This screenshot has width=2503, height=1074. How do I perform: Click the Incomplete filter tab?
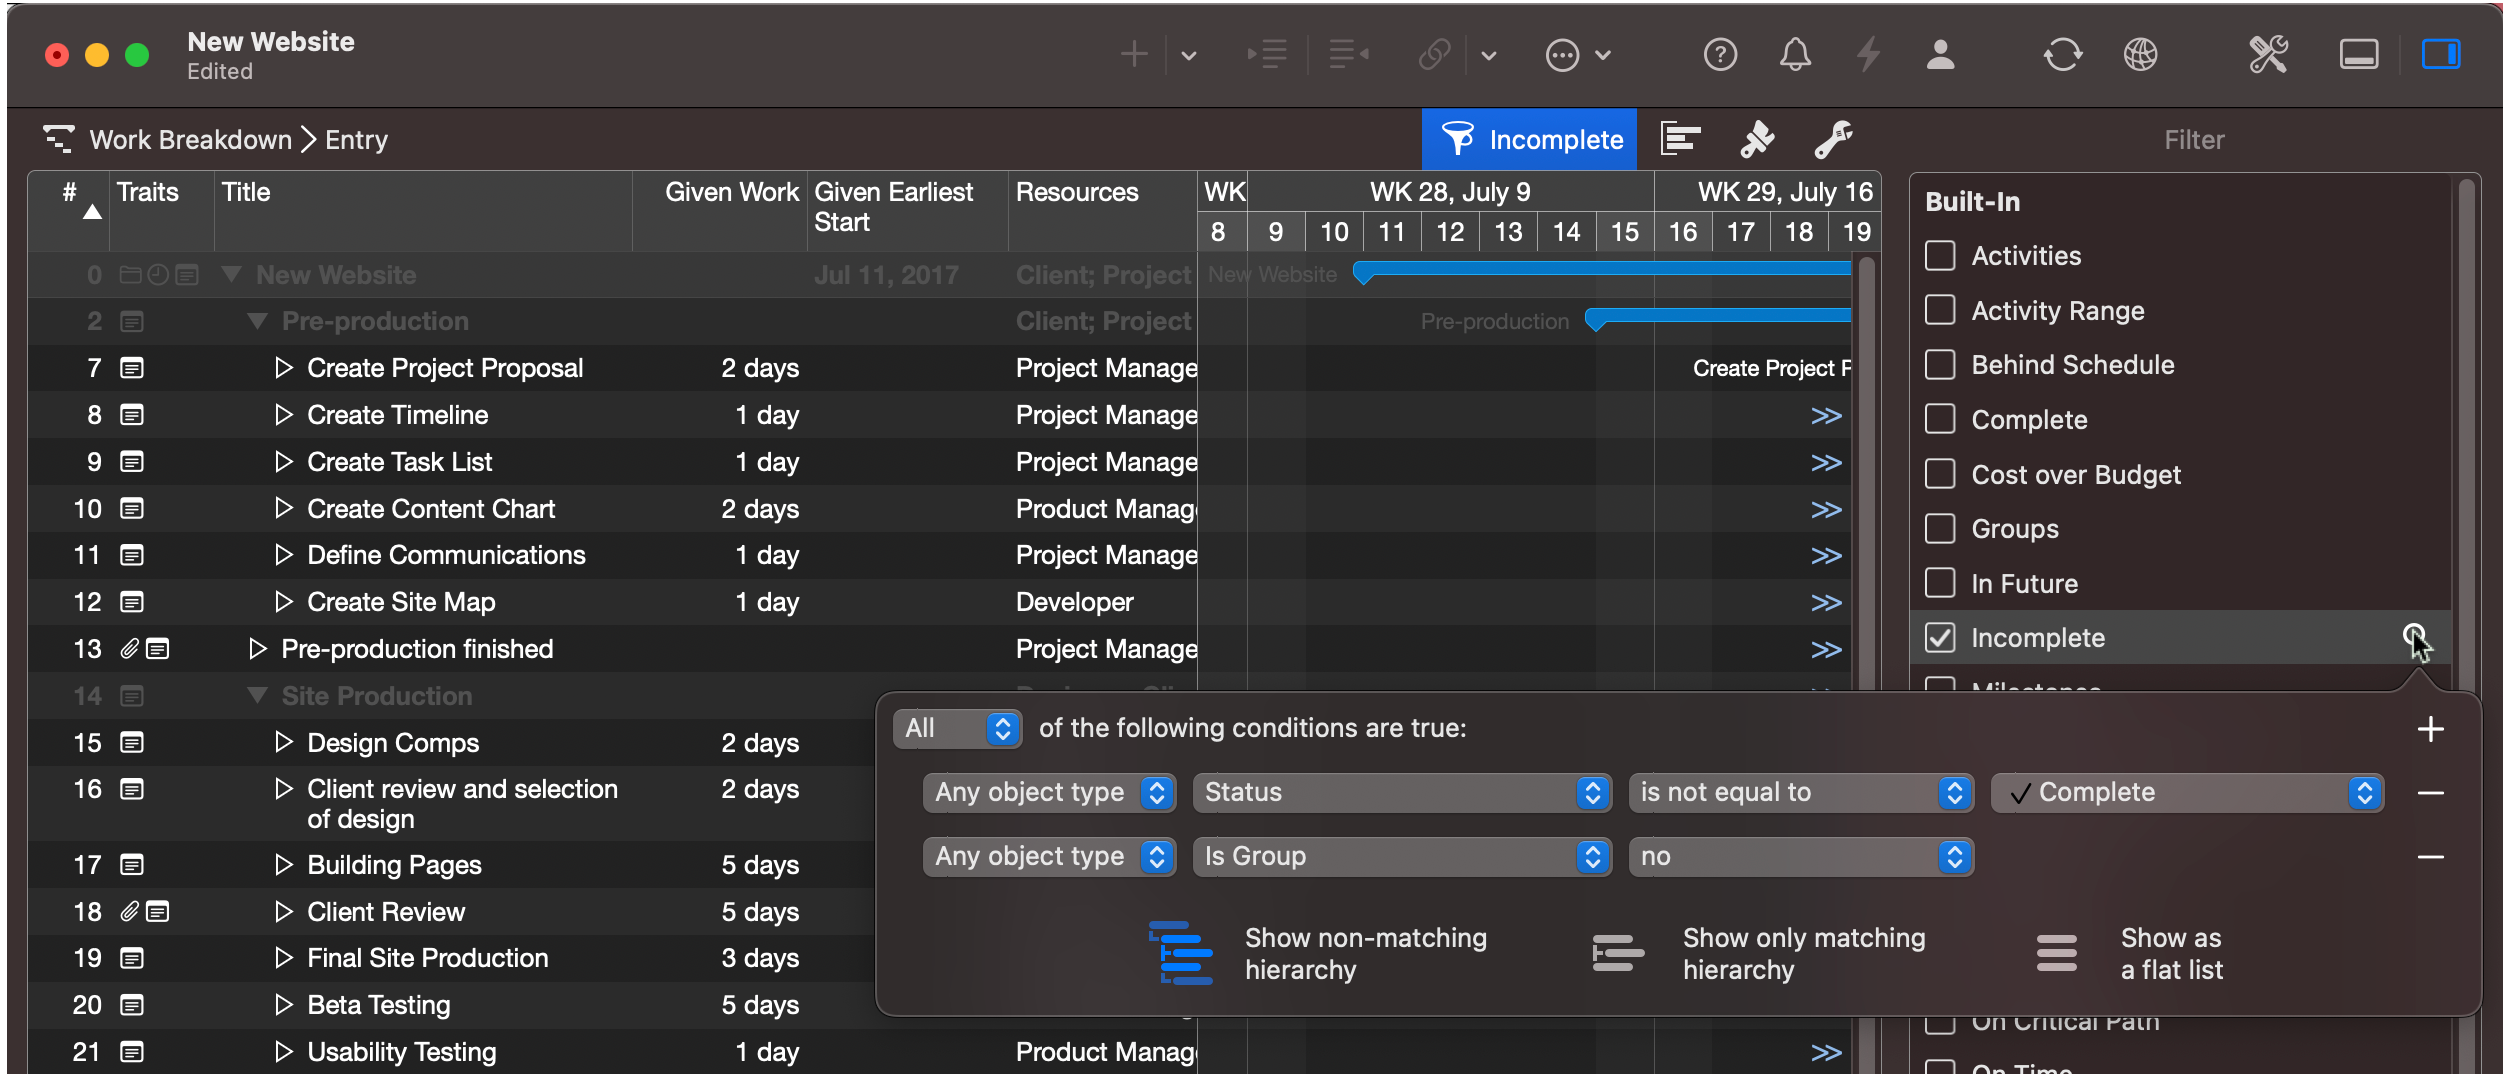(x=1529, y=140)
